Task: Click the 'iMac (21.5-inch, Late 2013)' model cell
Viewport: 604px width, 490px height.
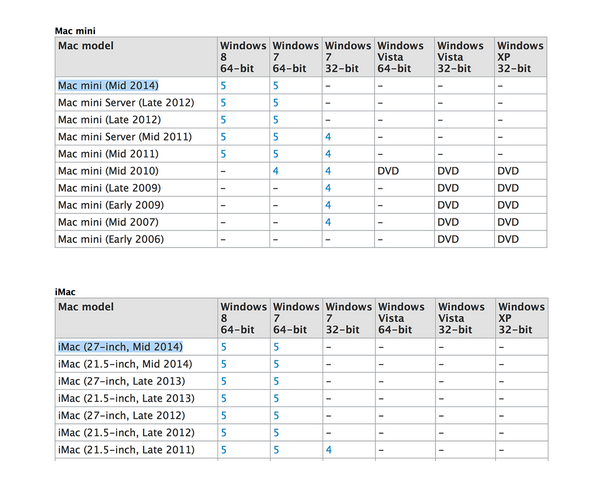Action: [136, 398]
